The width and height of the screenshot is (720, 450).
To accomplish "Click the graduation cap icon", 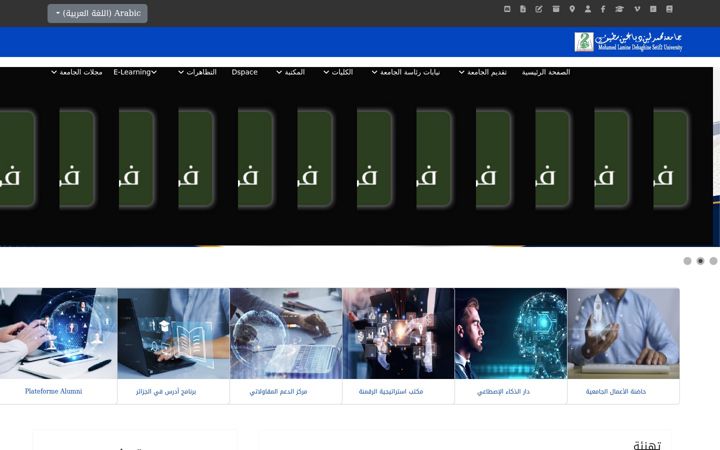I will click(619, 9).
